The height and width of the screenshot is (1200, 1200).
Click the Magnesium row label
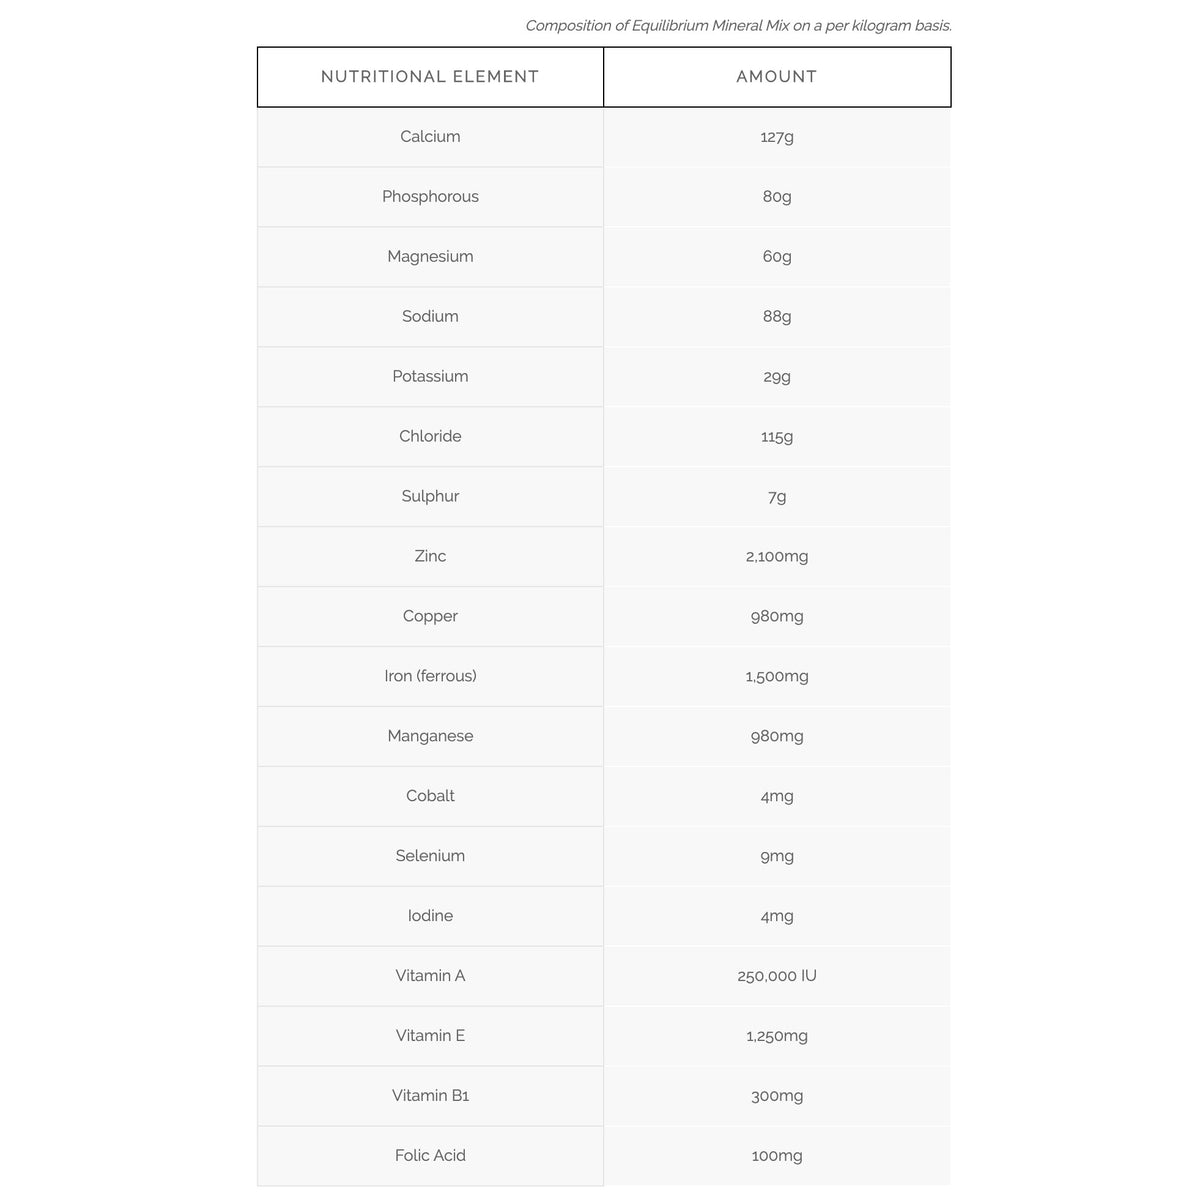coord(430,257)
